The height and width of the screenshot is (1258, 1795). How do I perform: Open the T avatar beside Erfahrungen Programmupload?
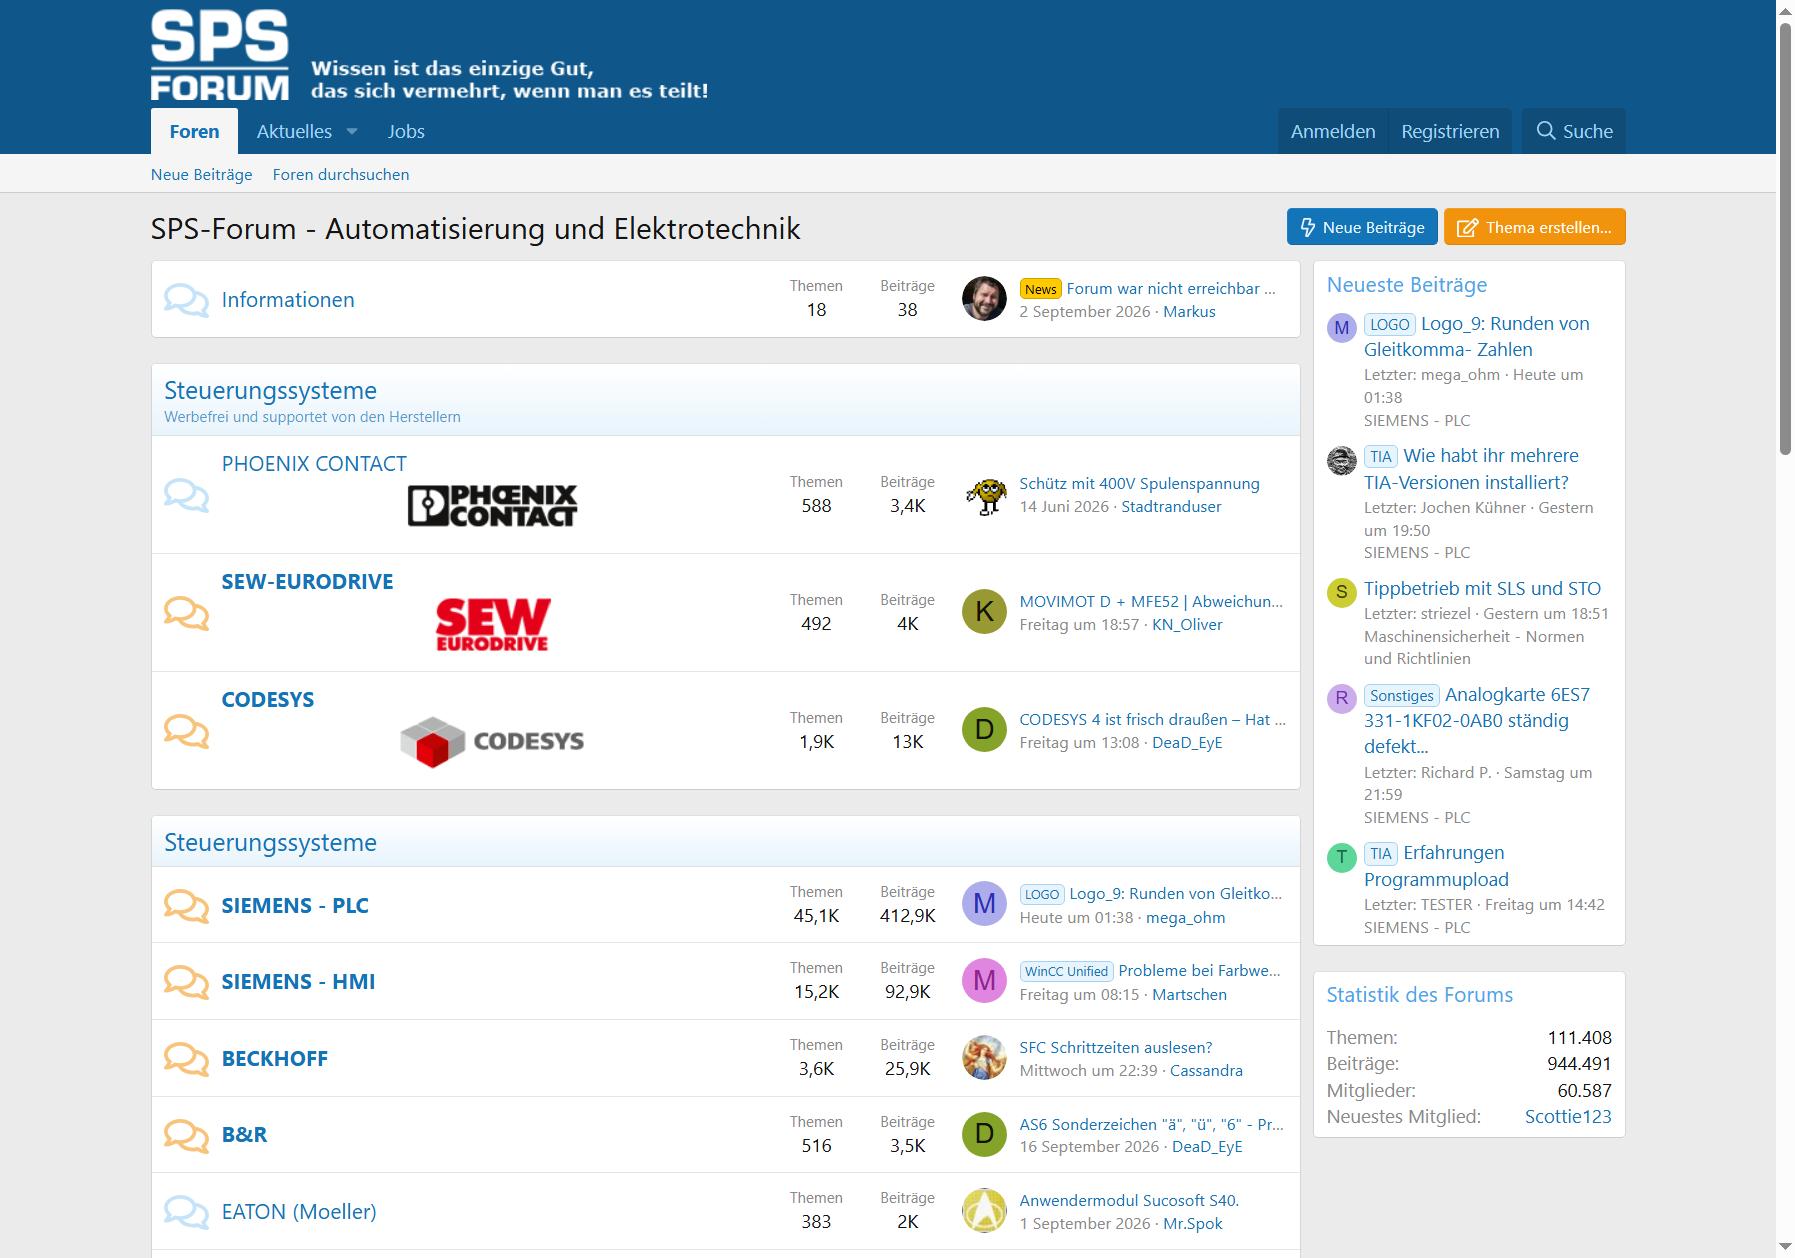coord(1341,857)
